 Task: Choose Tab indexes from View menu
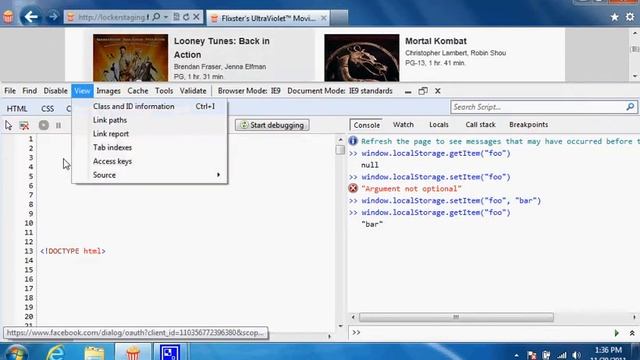coord(149,147)
